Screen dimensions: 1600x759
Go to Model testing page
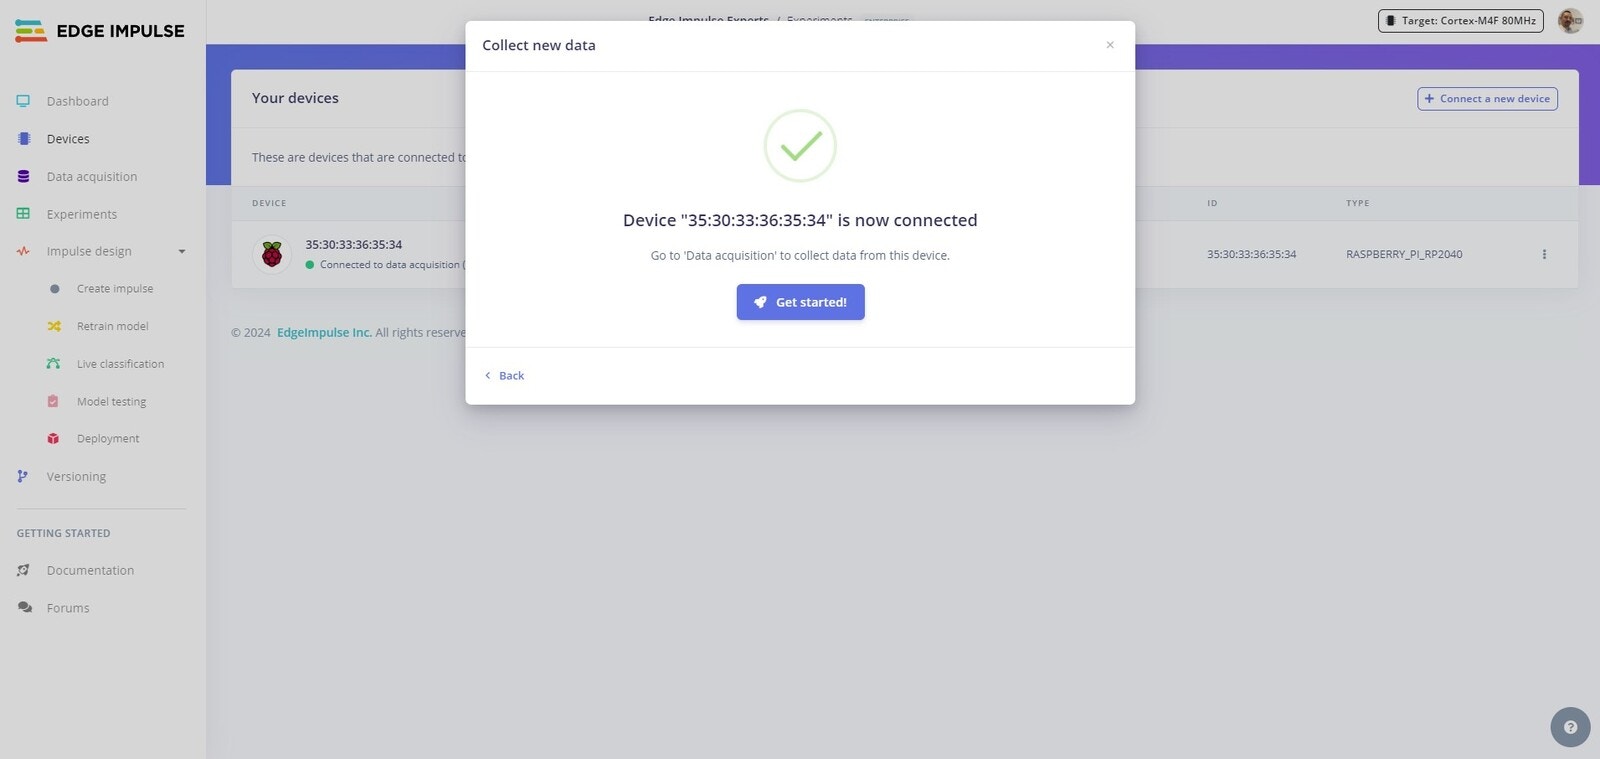[111, 402]
